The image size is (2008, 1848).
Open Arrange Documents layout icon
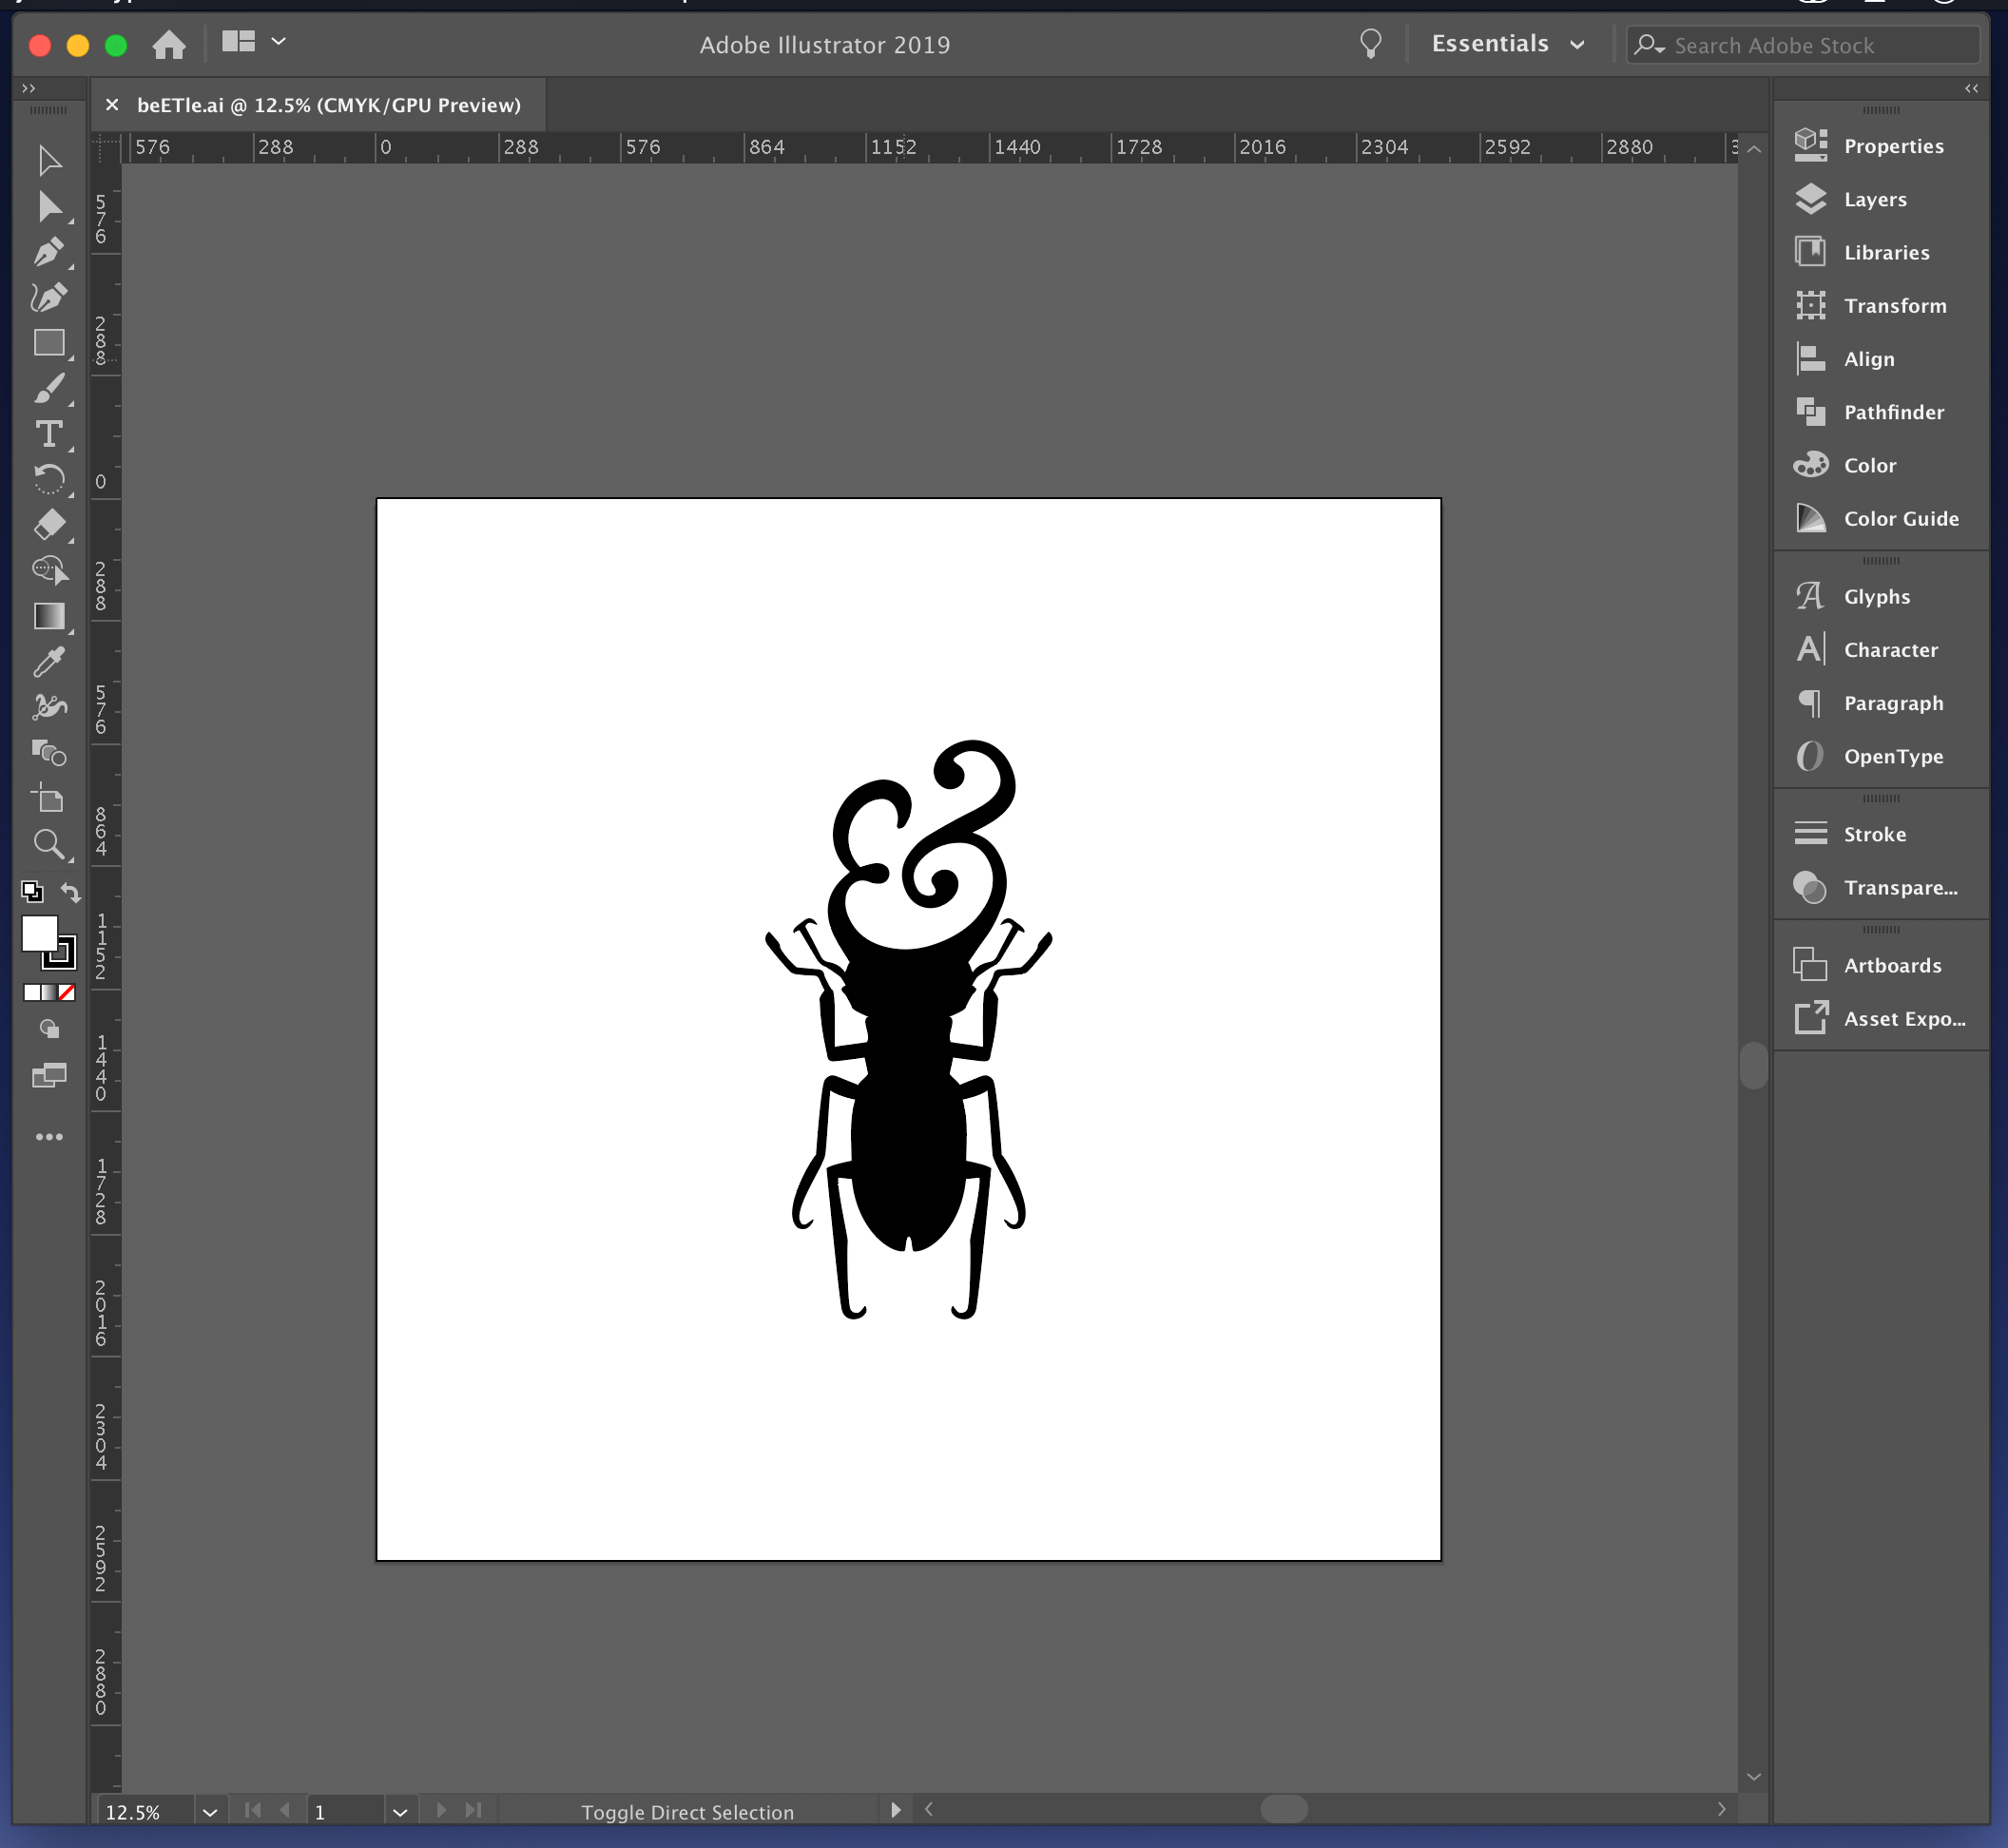click(238, 41)
